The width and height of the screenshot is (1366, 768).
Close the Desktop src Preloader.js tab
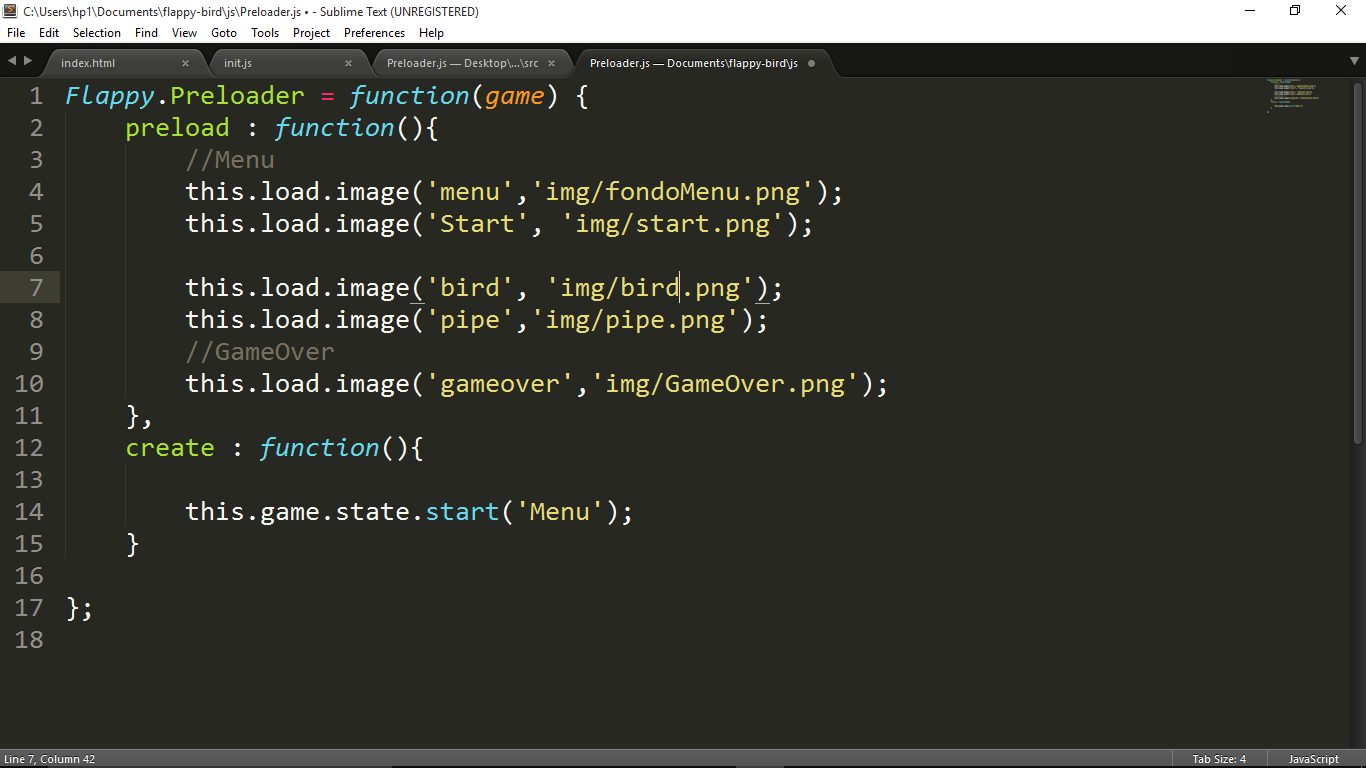[553, 63]
